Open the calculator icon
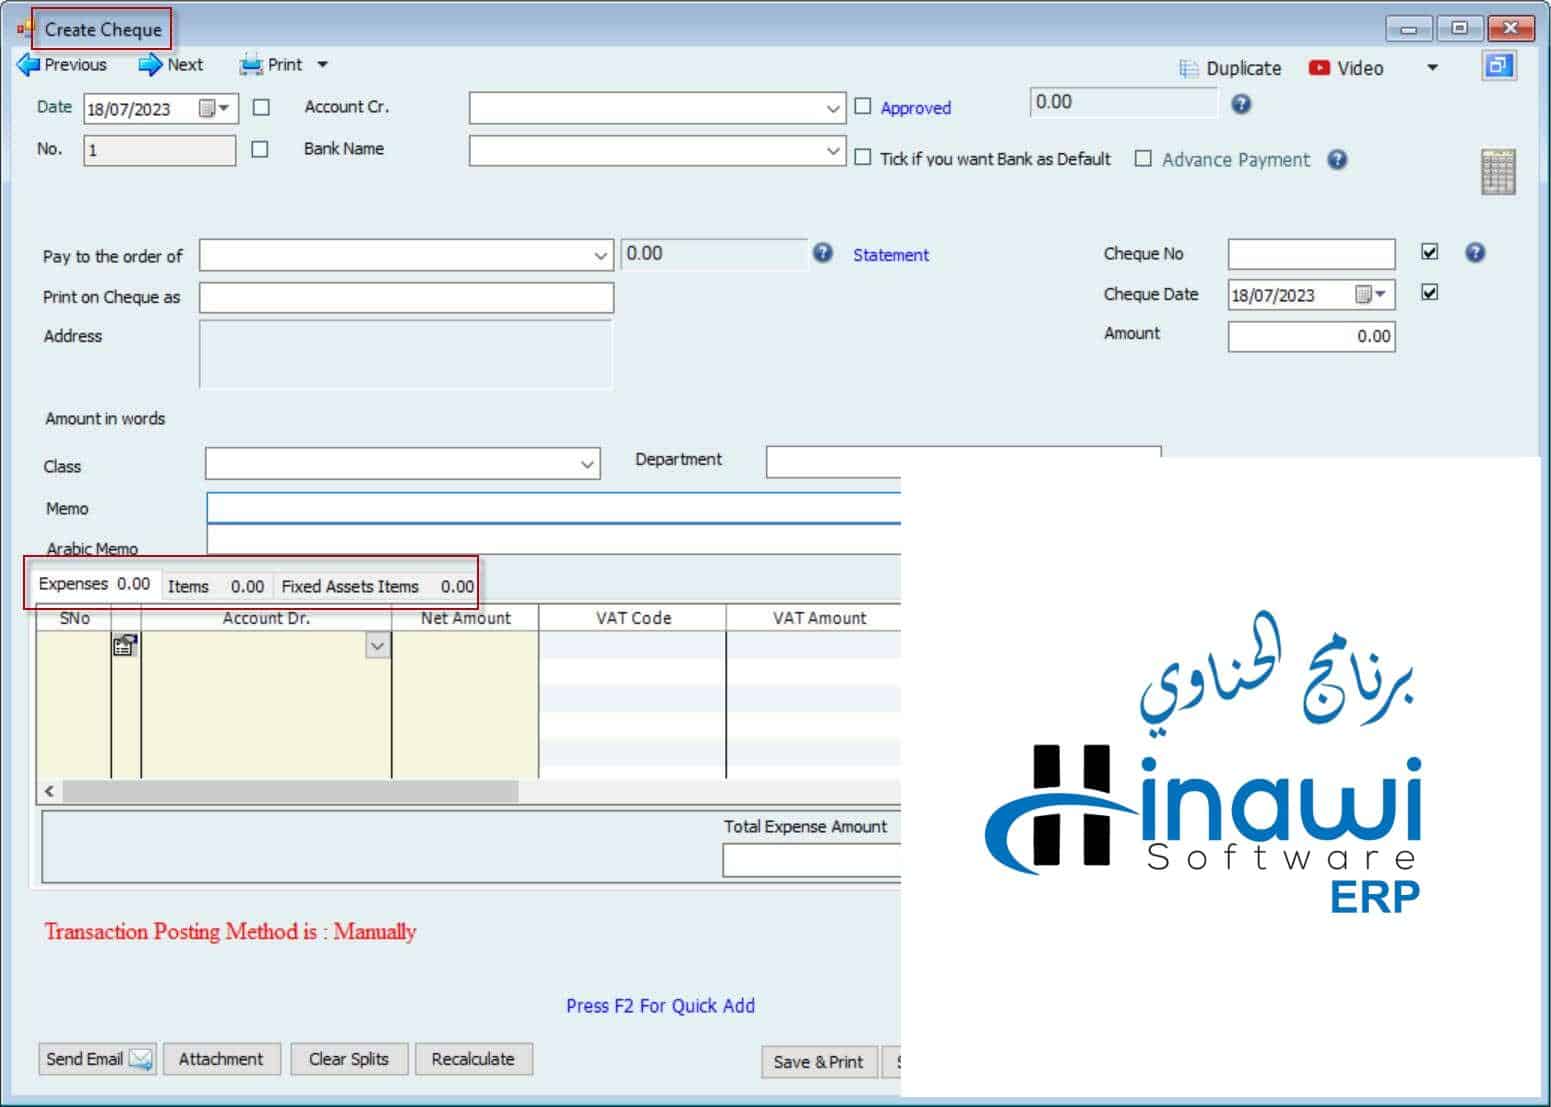 (1497, 172)
